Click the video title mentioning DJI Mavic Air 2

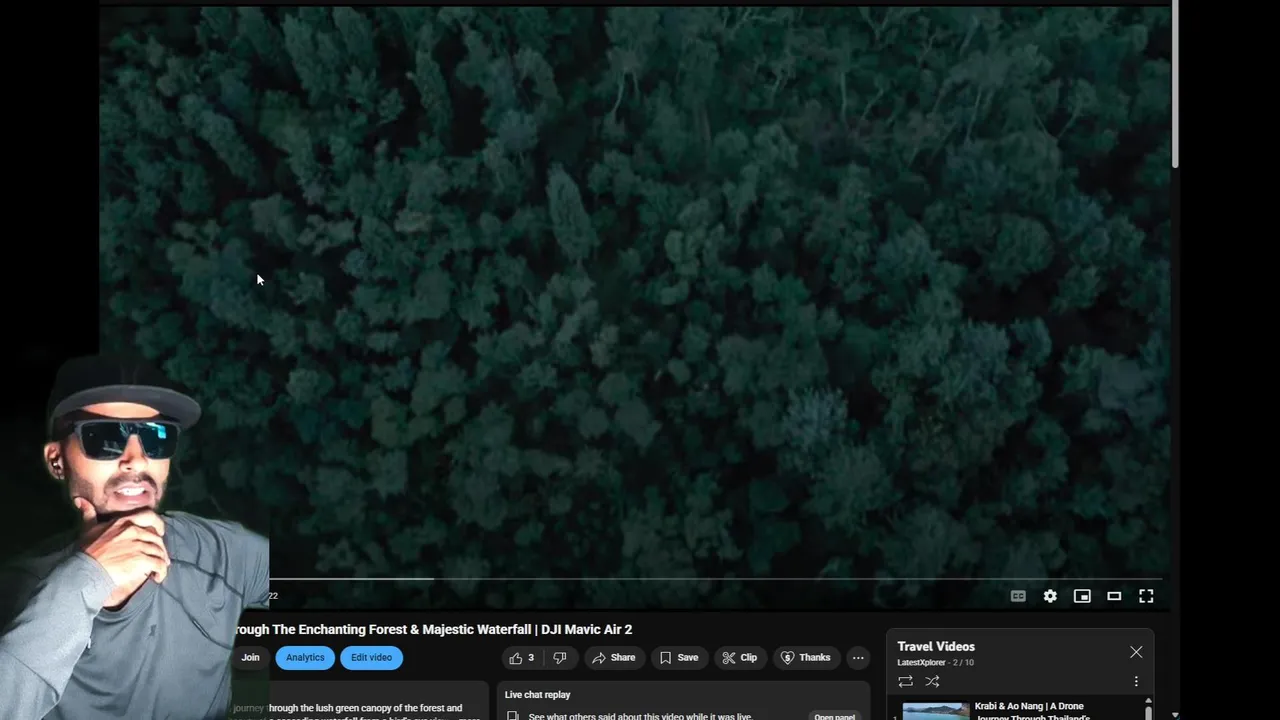pos(434,629)
